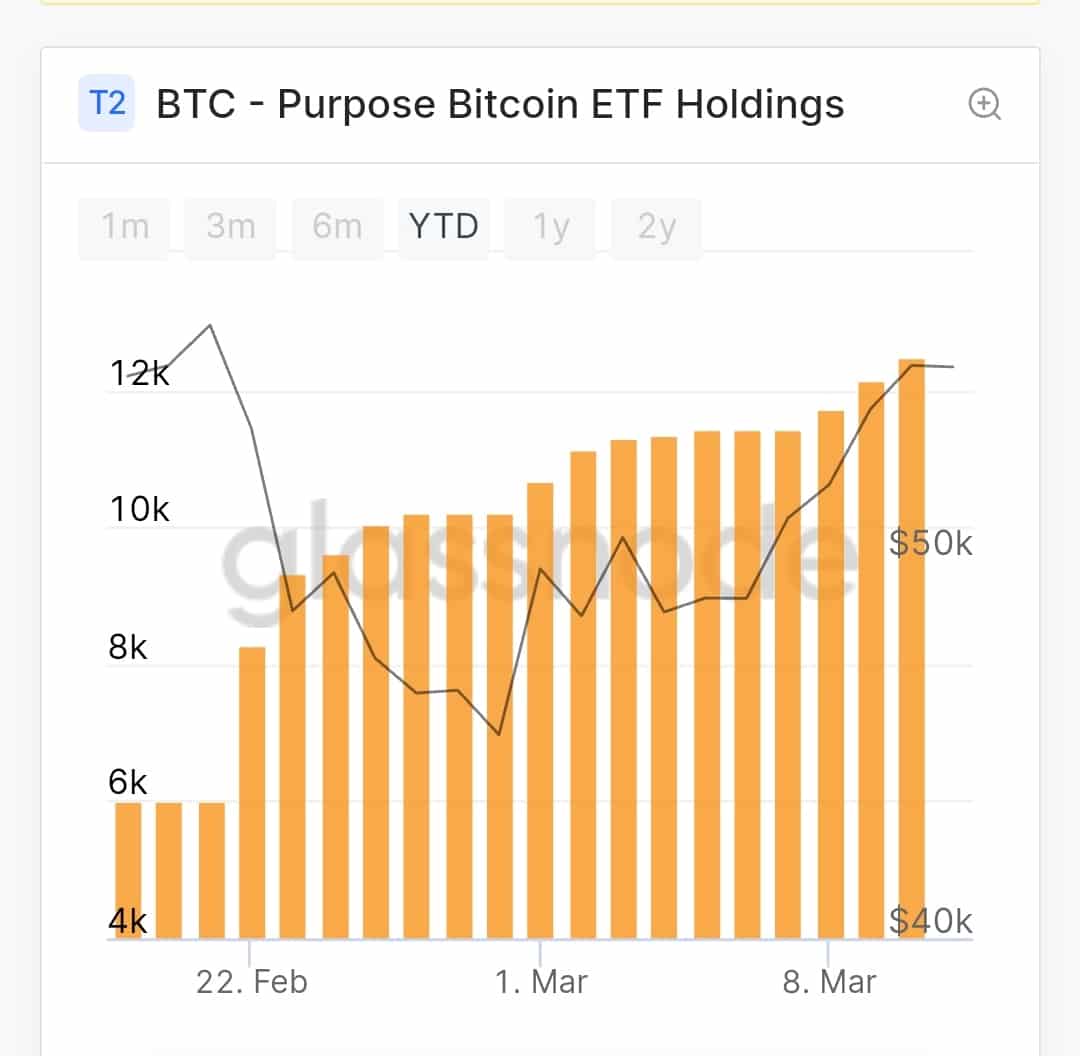Click the chart title text
The height and width of the screenshot is (1056, 1080).
(x=500, y=104)
